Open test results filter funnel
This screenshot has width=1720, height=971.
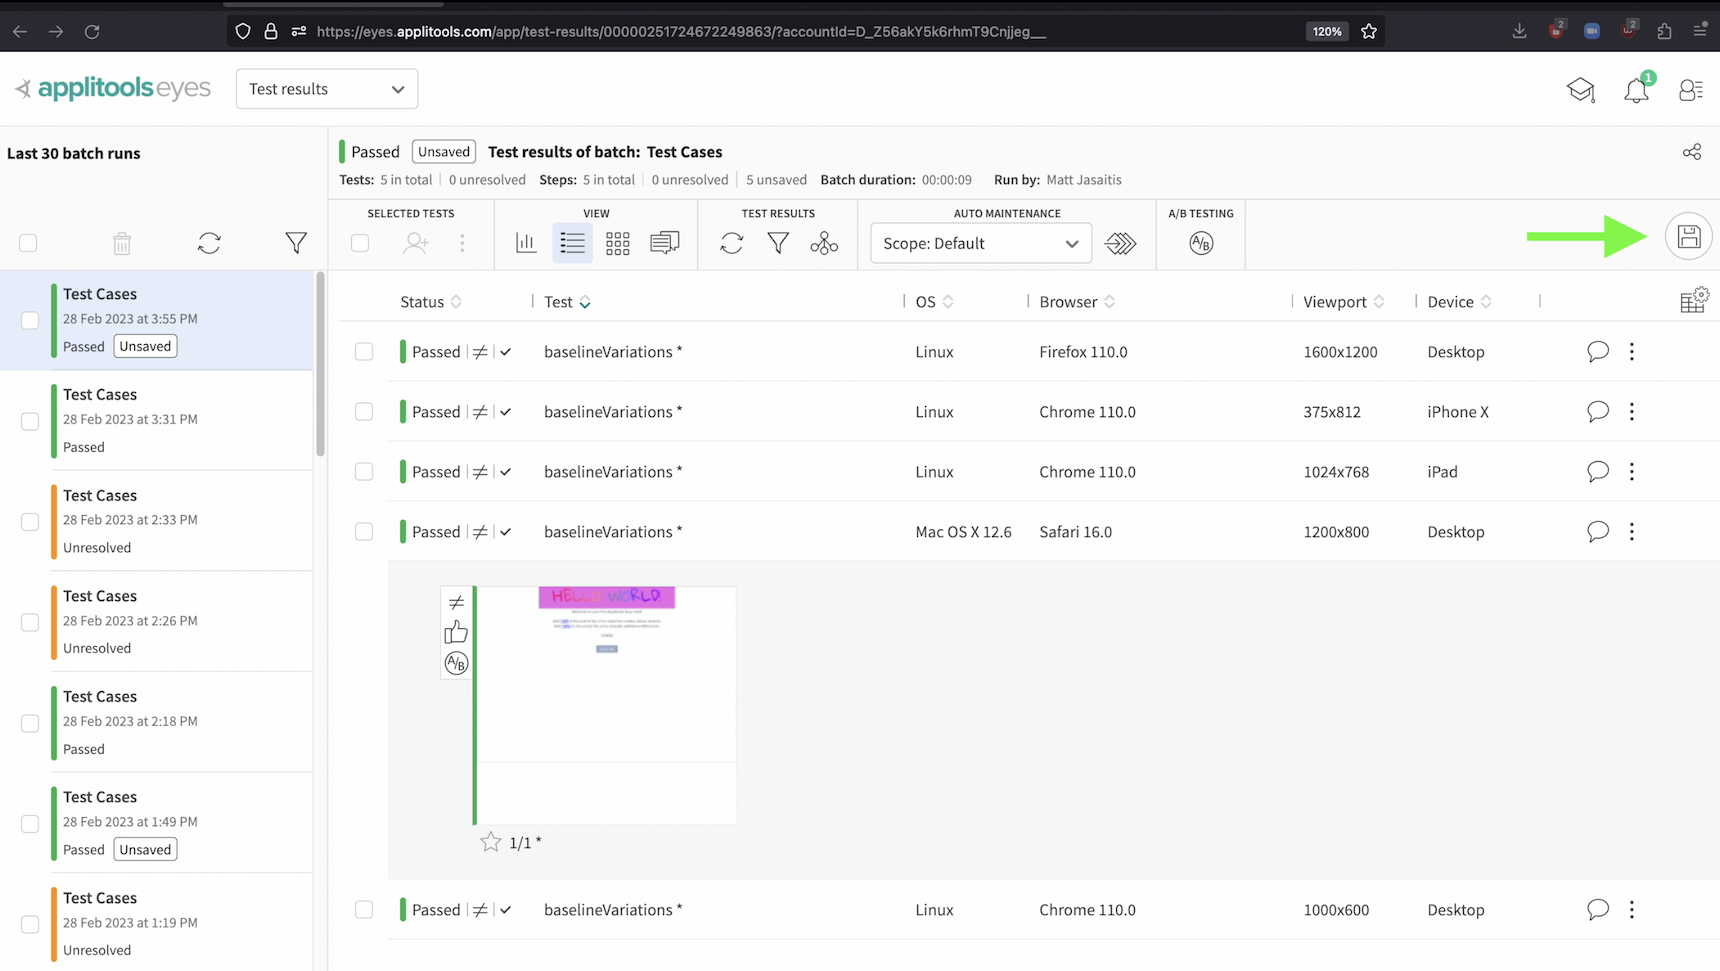tap(778, 243)
